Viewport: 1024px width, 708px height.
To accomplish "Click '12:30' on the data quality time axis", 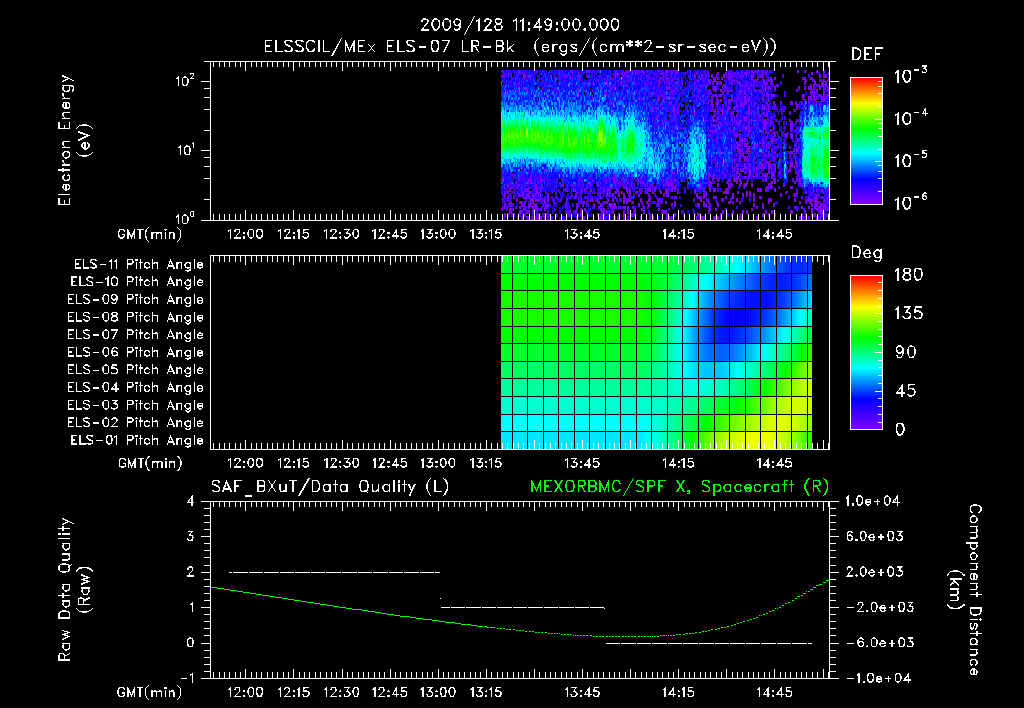I will click(342, 692).
